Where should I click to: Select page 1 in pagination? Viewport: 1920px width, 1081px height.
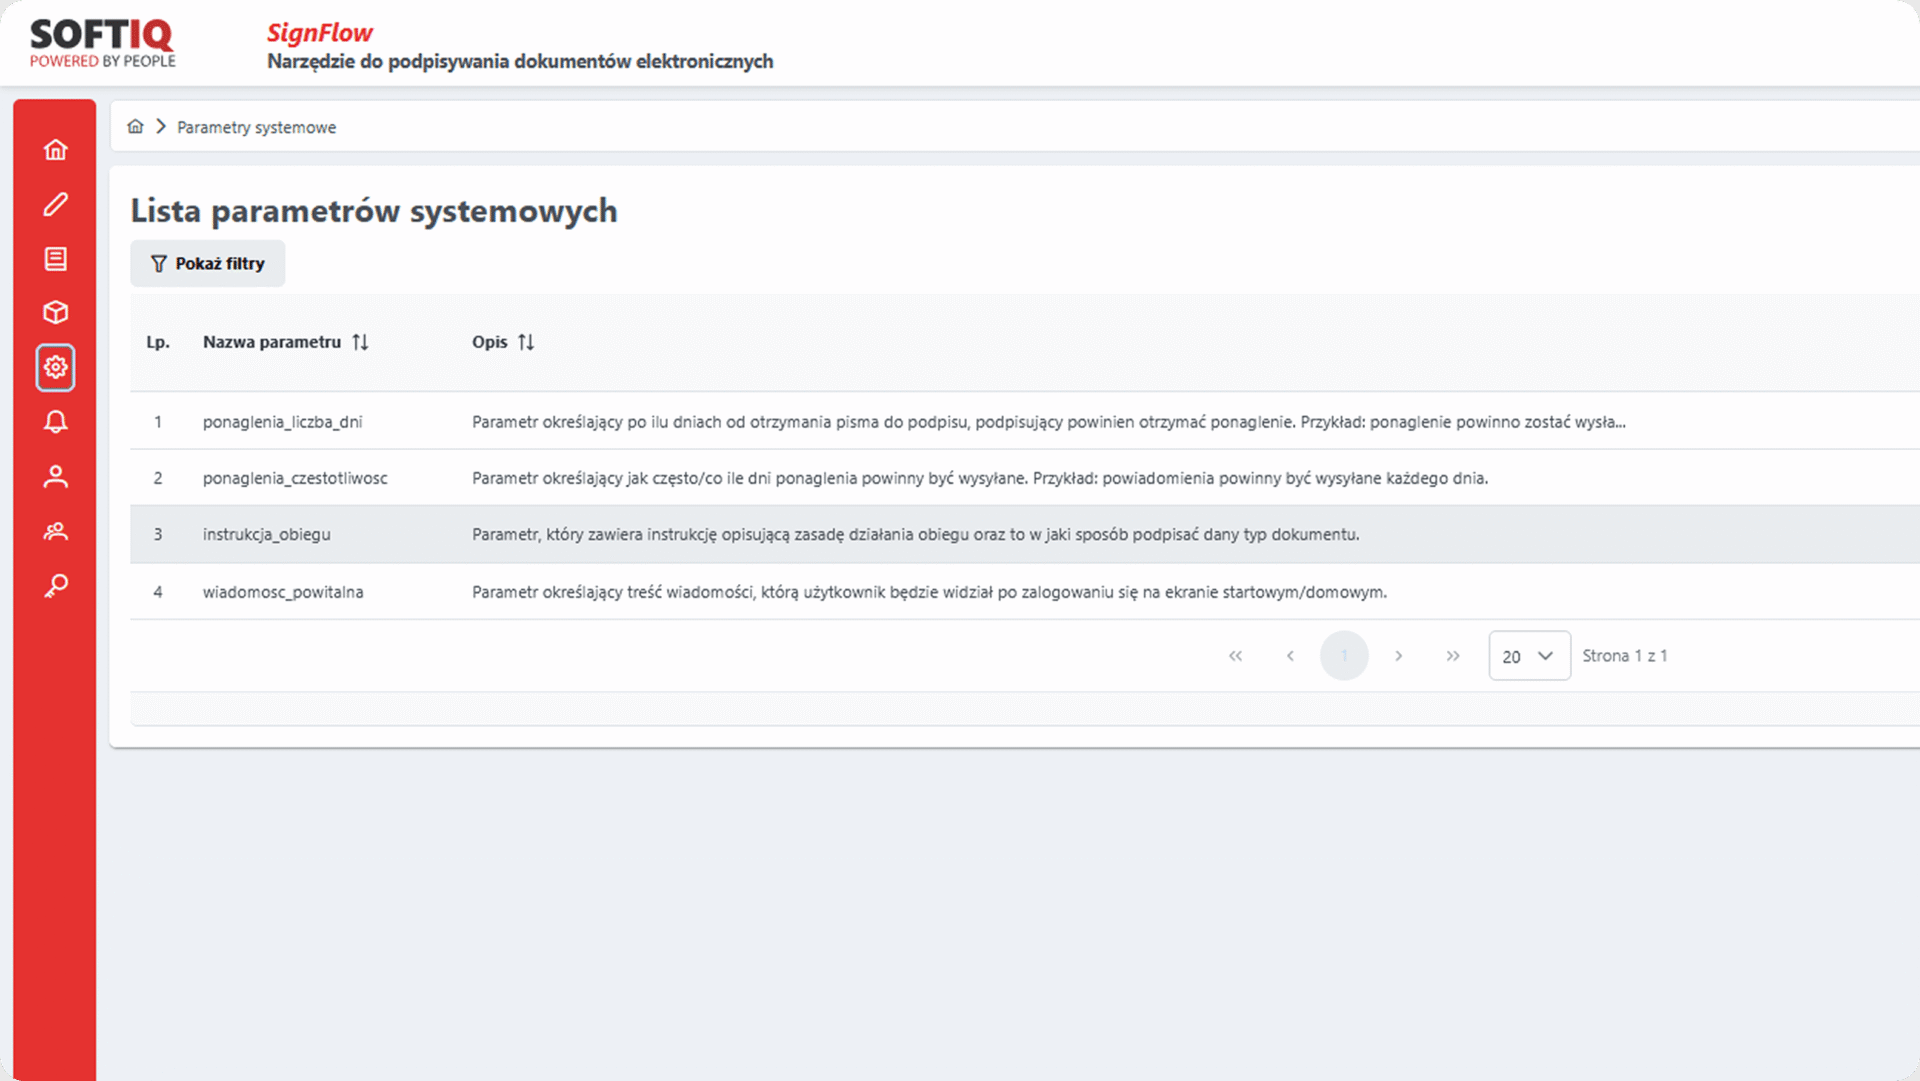click(1344, 656)
